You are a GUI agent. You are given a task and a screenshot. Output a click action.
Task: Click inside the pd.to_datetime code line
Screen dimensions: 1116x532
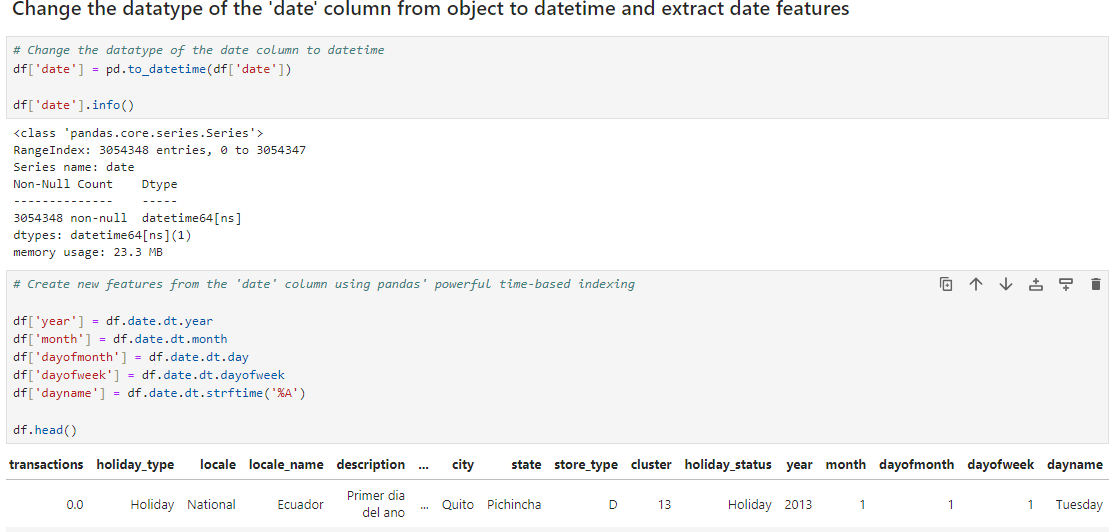152,70
